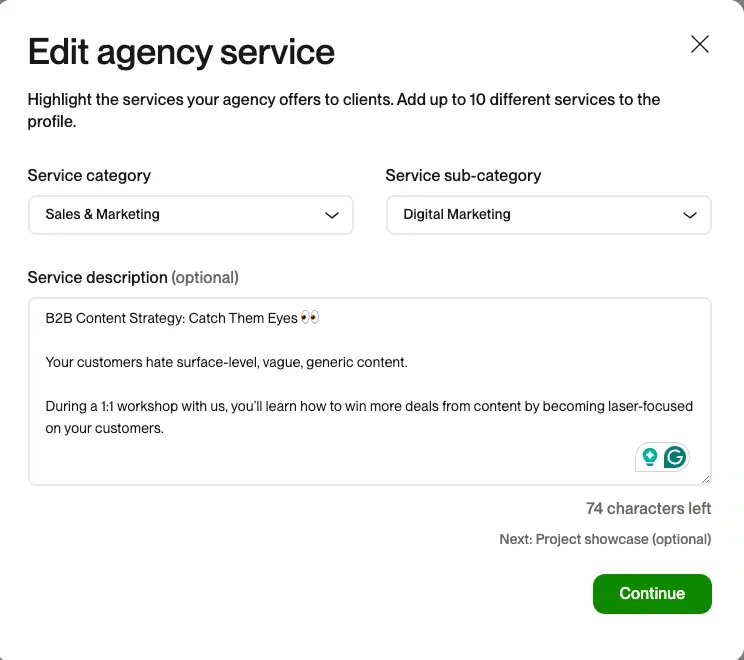
Task: Click the 'Service sub-category' label
Action: pos(463,176)
